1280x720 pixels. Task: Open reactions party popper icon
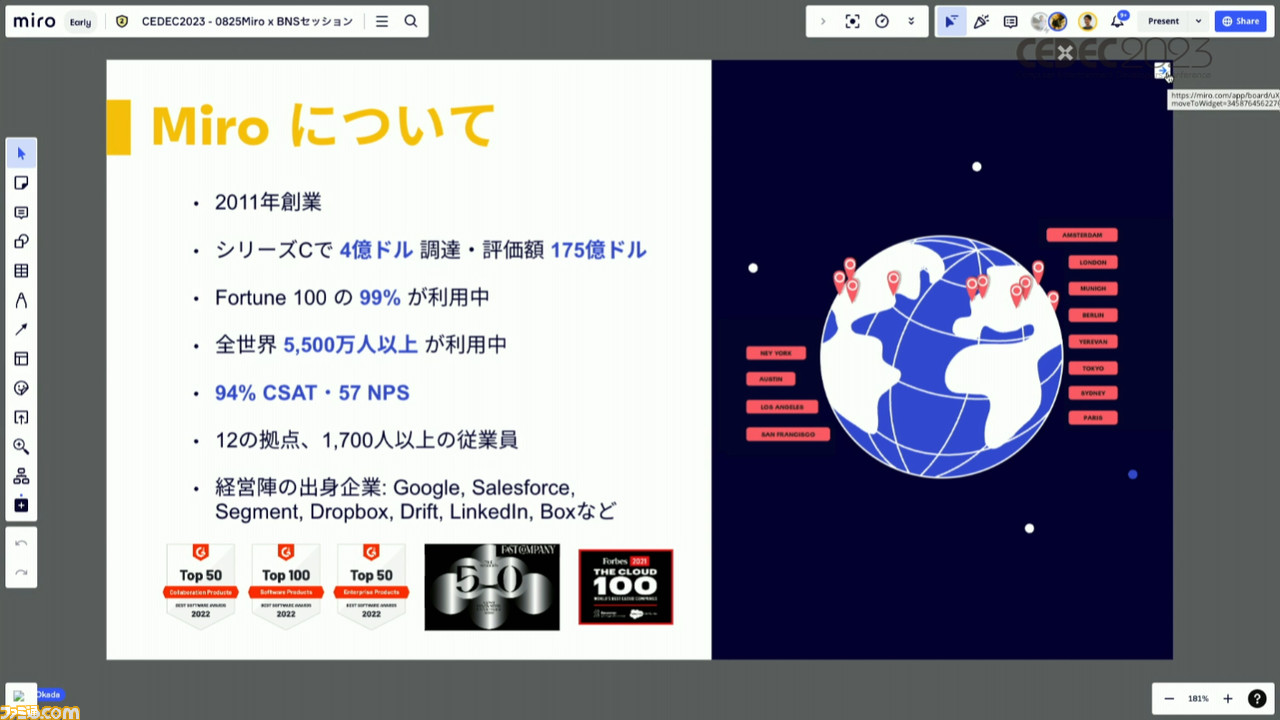pyautogui.click(x=981, y=21)
